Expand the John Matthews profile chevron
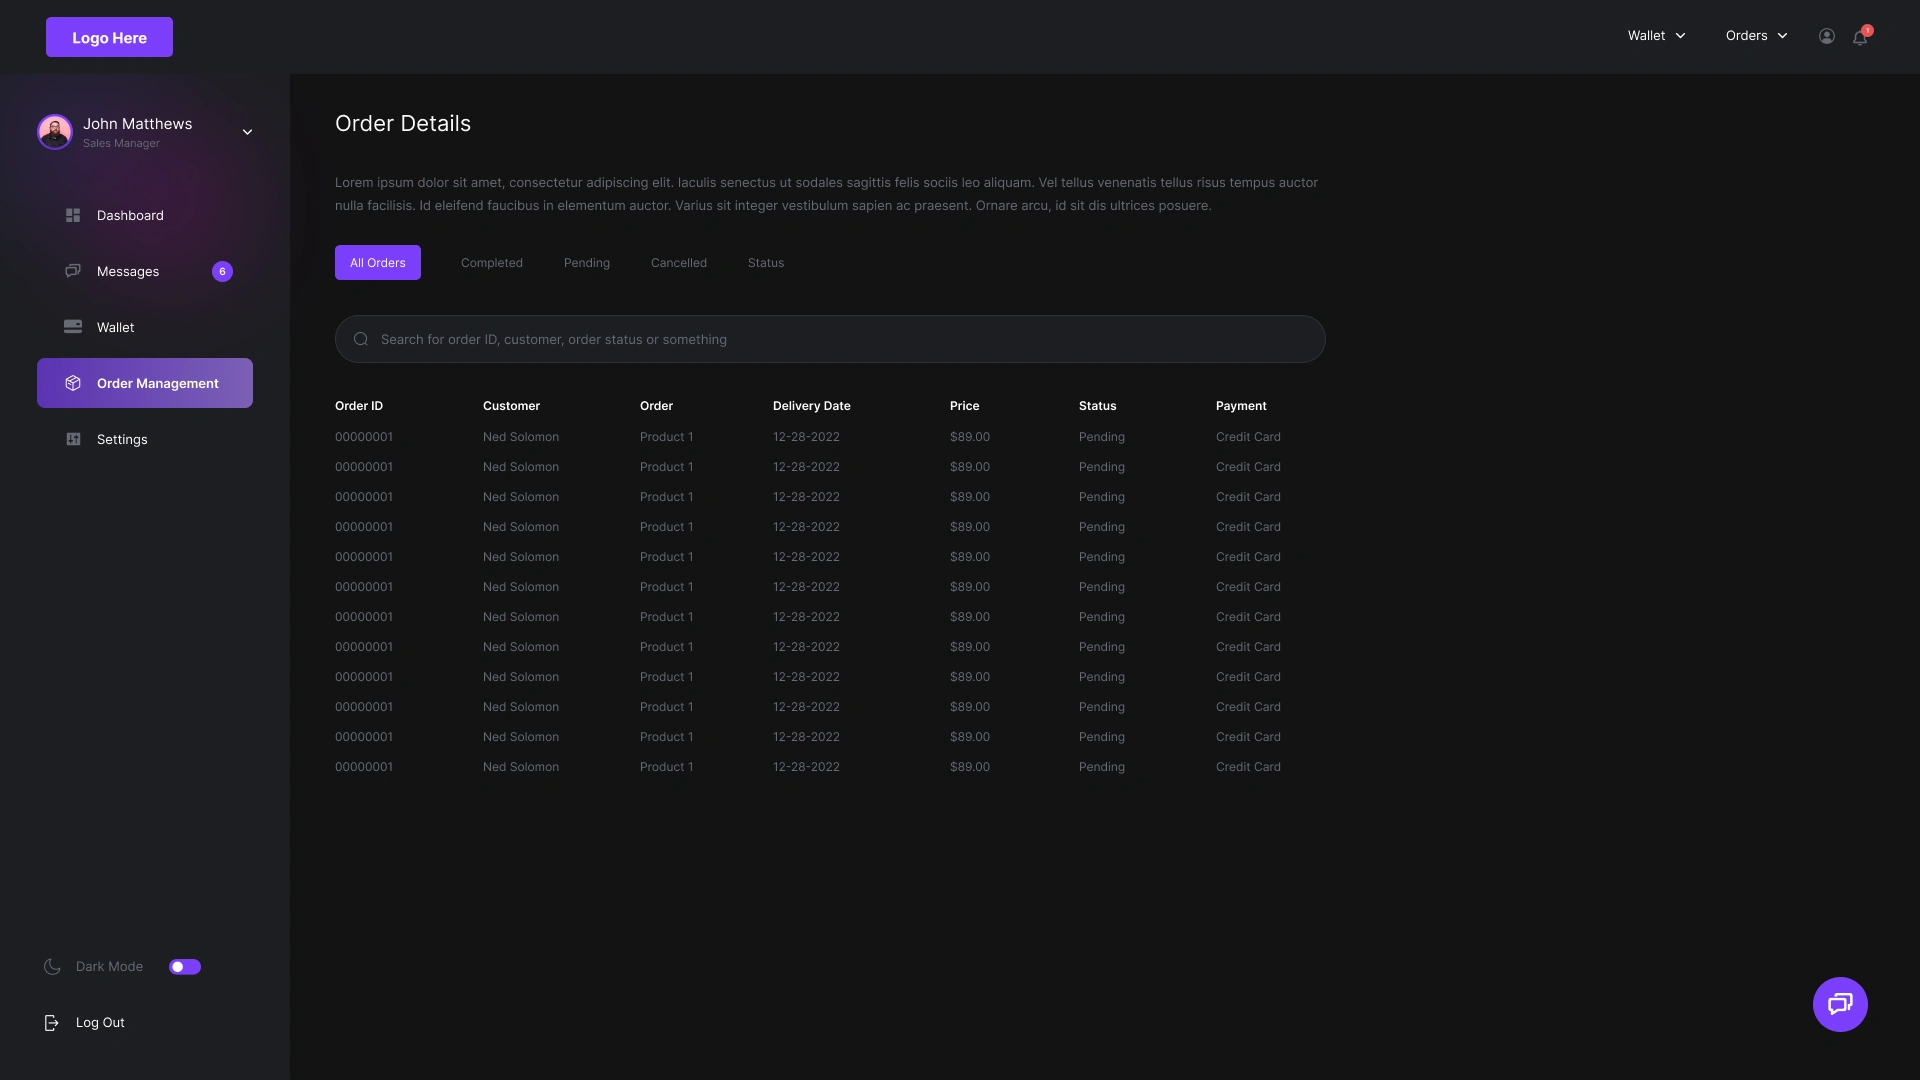Image resolution: width=1920 pixels, height=1080 pixels. 247,132
